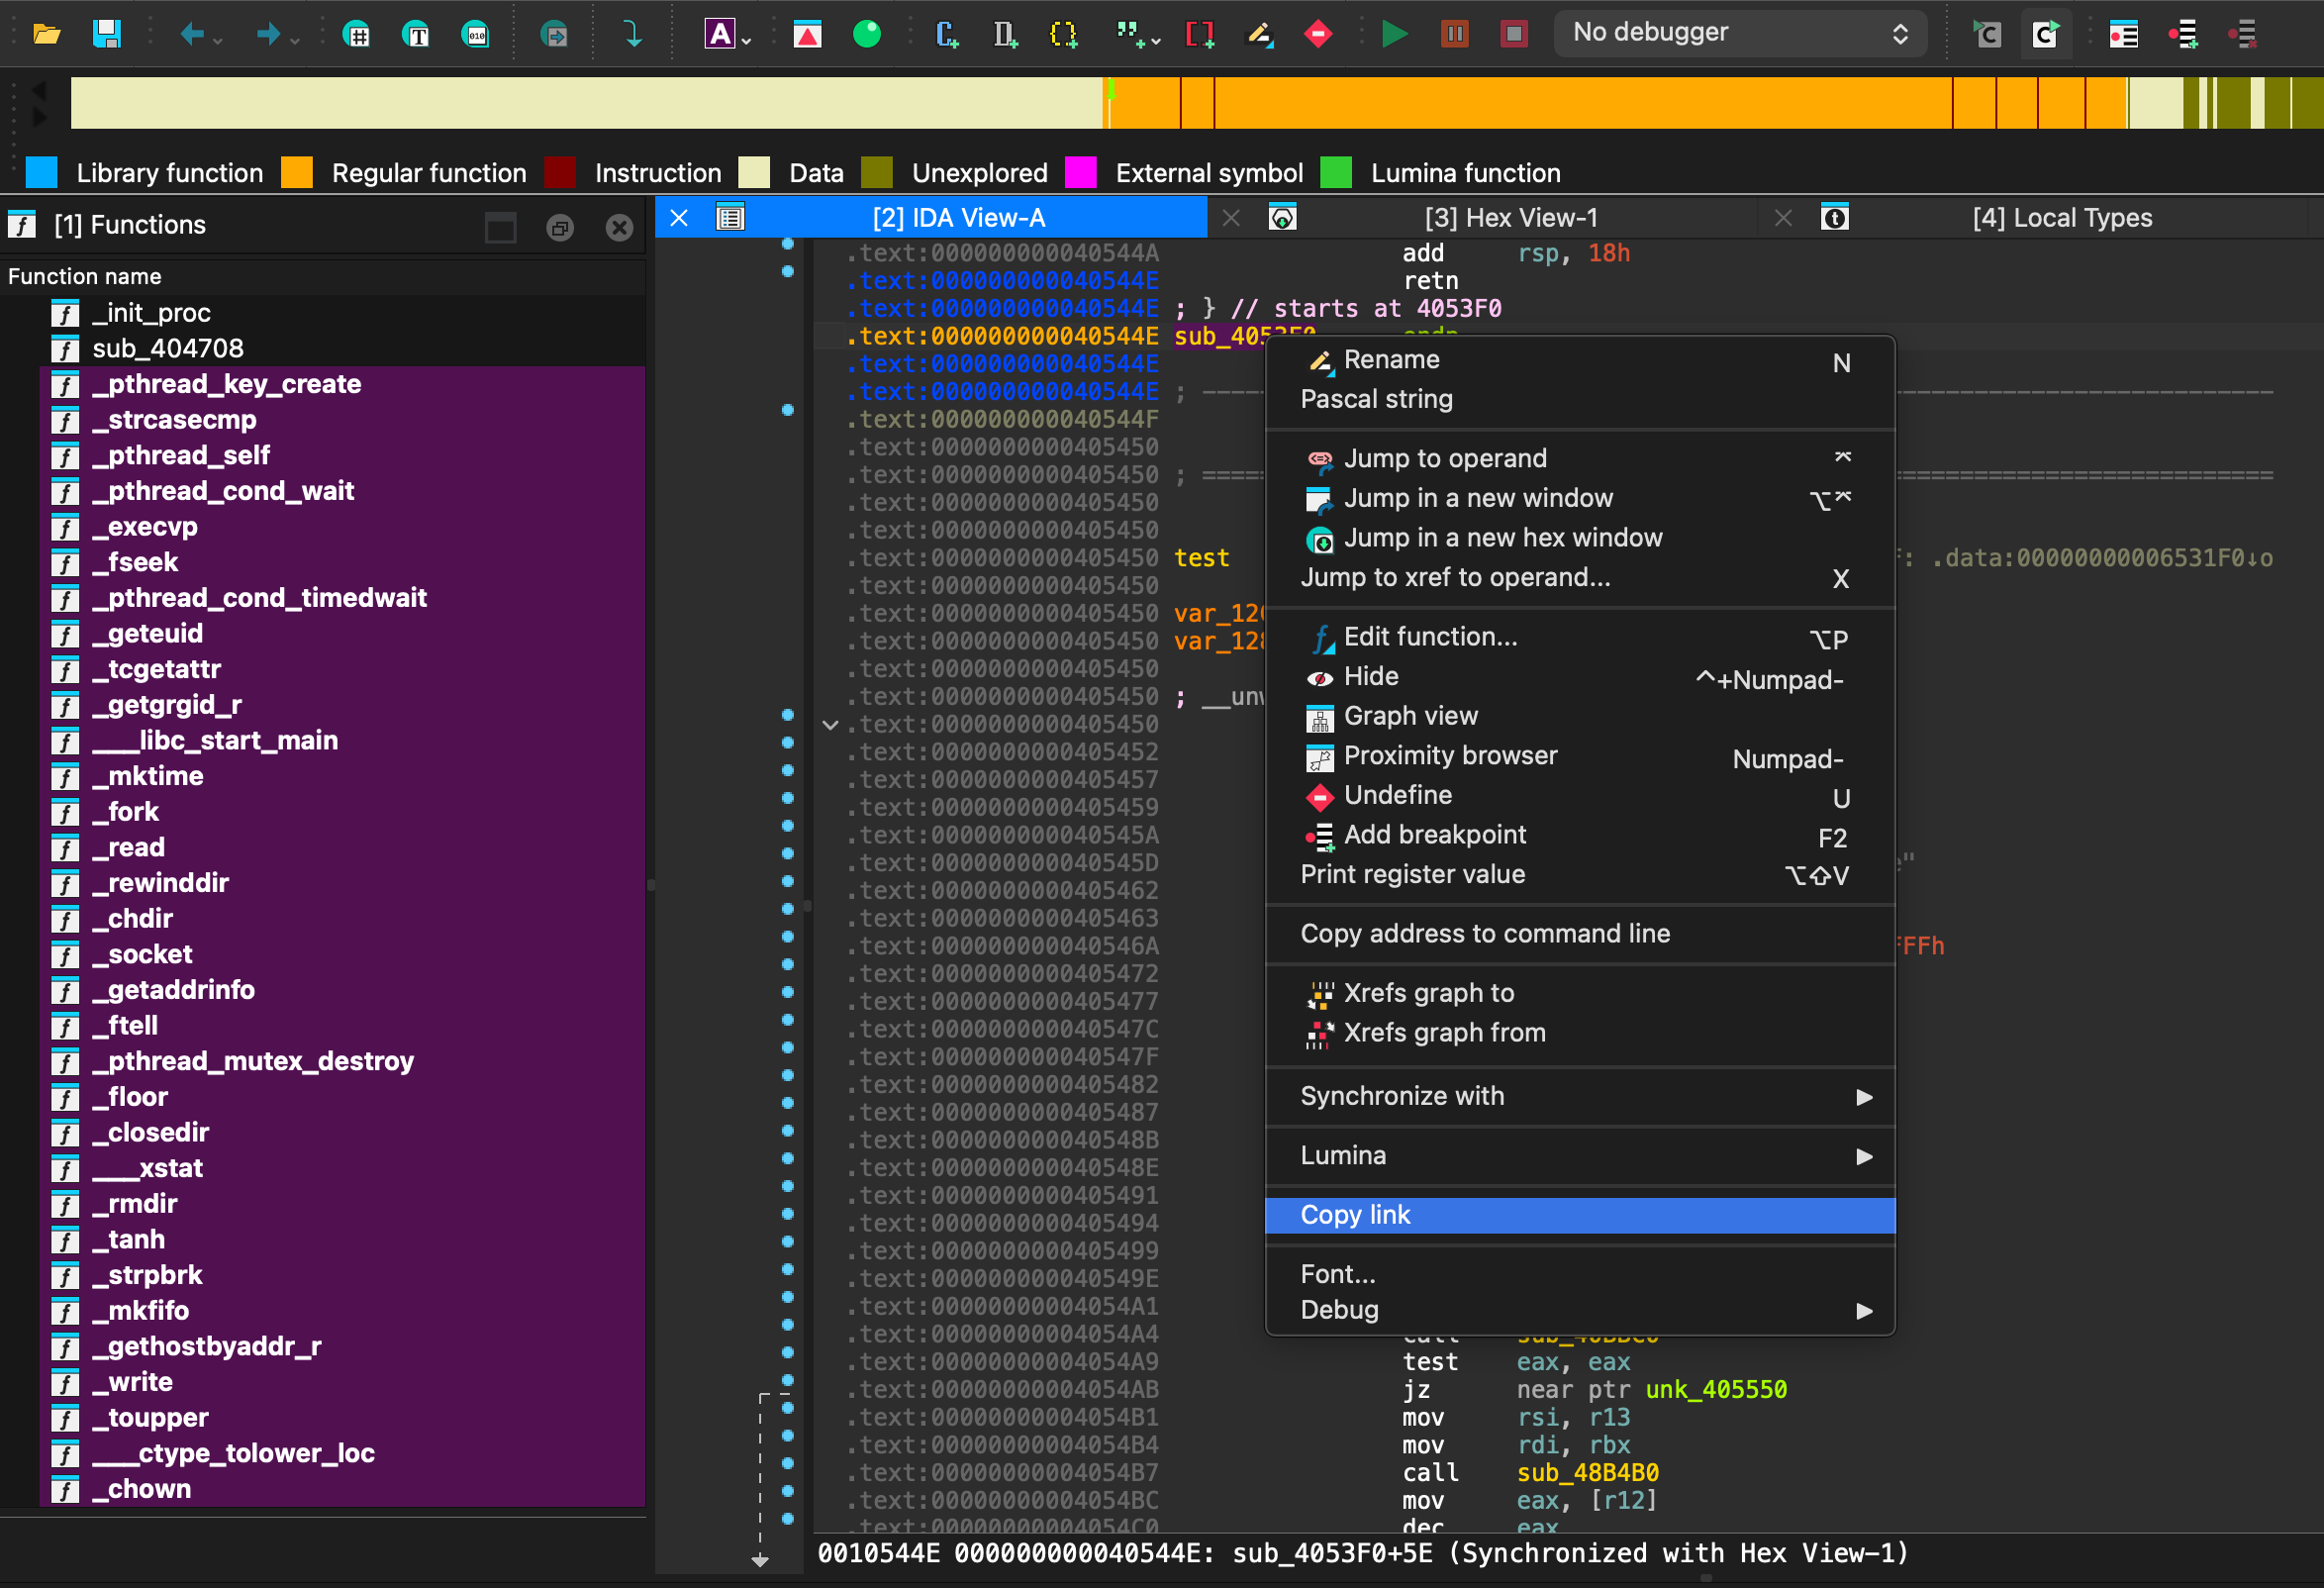Open the No debugger dropdown
This screenshot has width=2324, height=1588.
1740,33
